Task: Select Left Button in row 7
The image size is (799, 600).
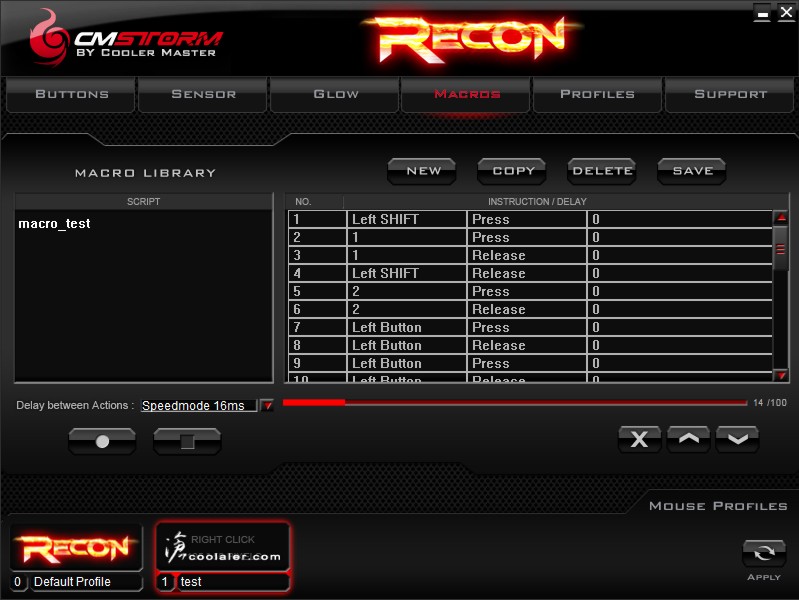Action: point(407,327)
